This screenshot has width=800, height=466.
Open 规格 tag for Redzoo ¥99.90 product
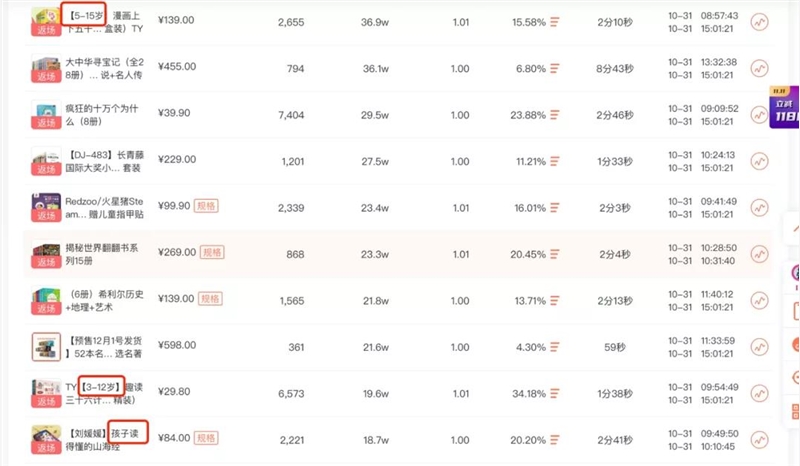coord(206,206)
